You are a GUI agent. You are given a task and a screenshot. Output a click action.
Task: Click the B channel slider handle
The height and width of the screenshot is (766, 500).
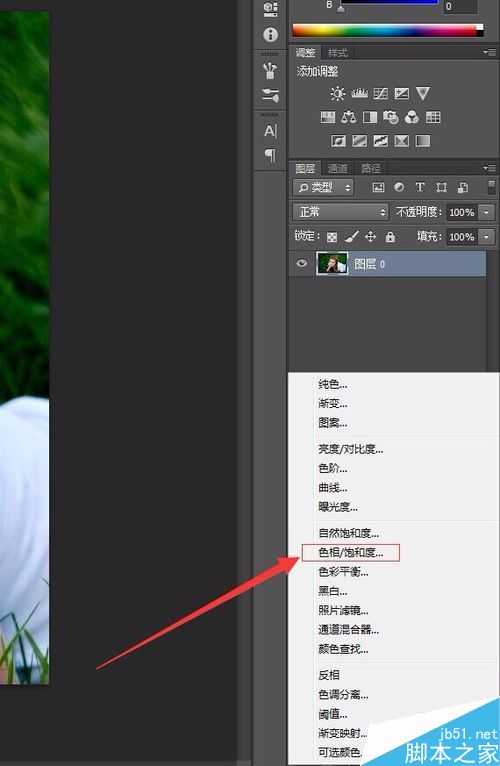point(341,8)
